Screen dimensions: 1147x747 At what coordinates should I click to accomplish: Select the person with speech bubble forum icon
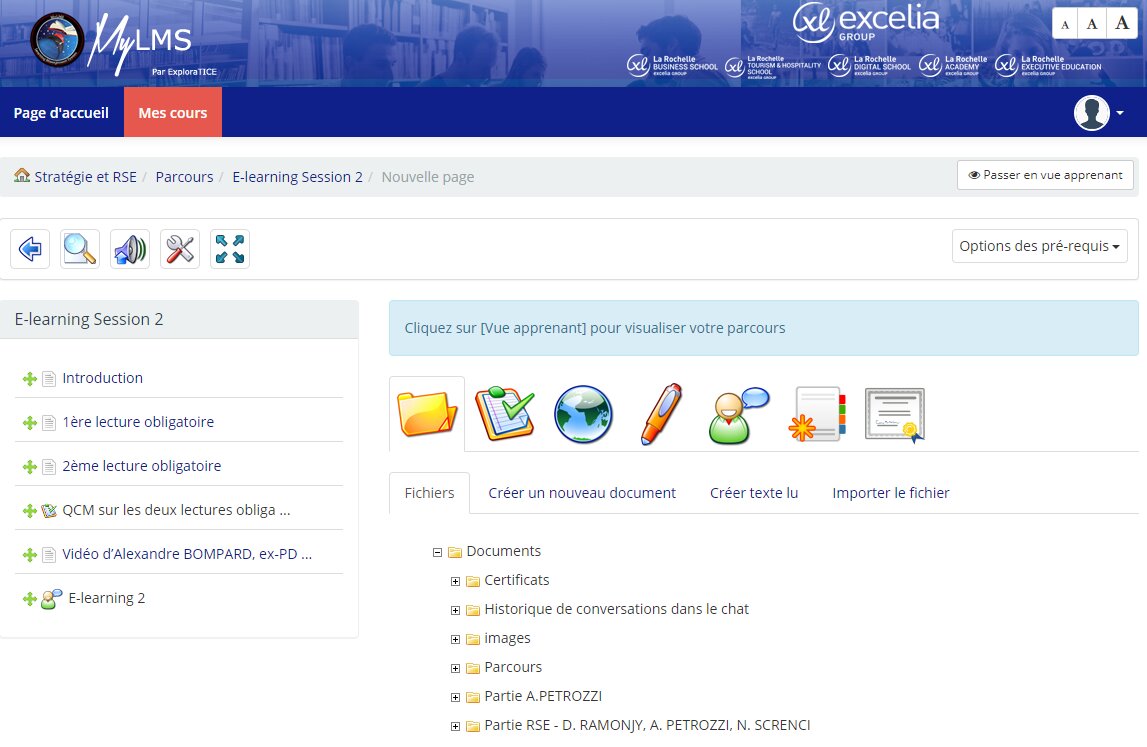click(738, 414)
